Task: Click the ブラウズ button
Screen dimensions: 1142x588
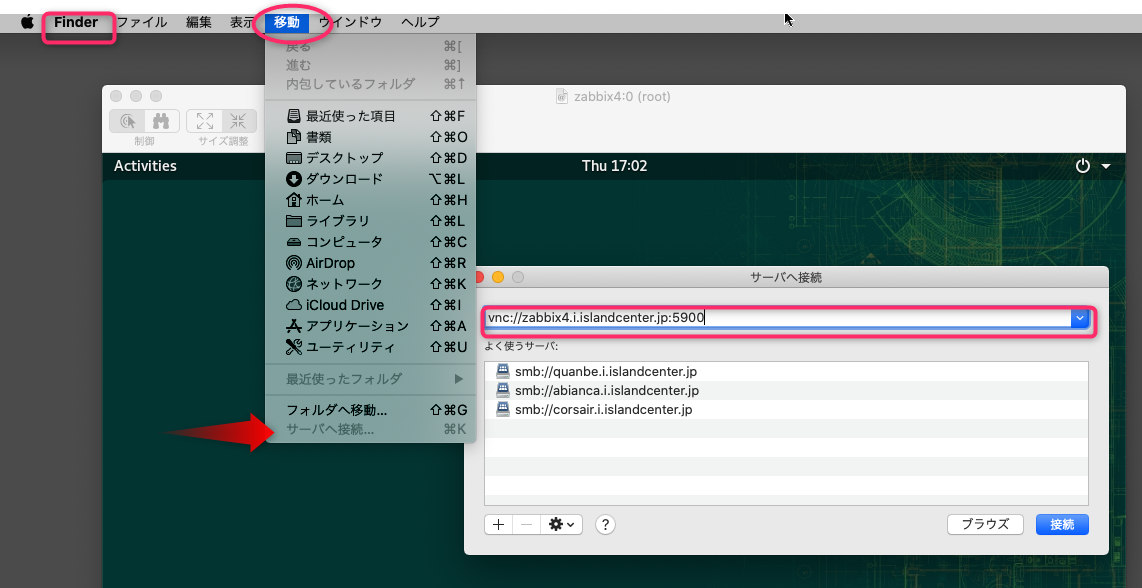Action: (x=985, y=524)
